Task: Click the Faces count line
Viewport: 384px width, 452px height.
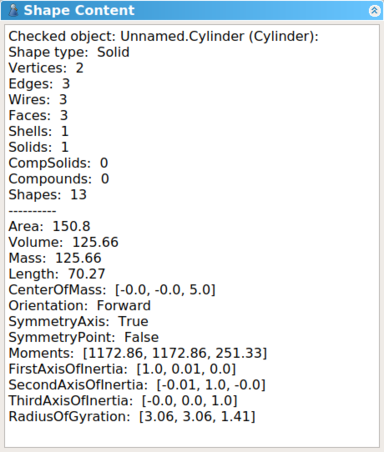Action: [x=38, y=116]
